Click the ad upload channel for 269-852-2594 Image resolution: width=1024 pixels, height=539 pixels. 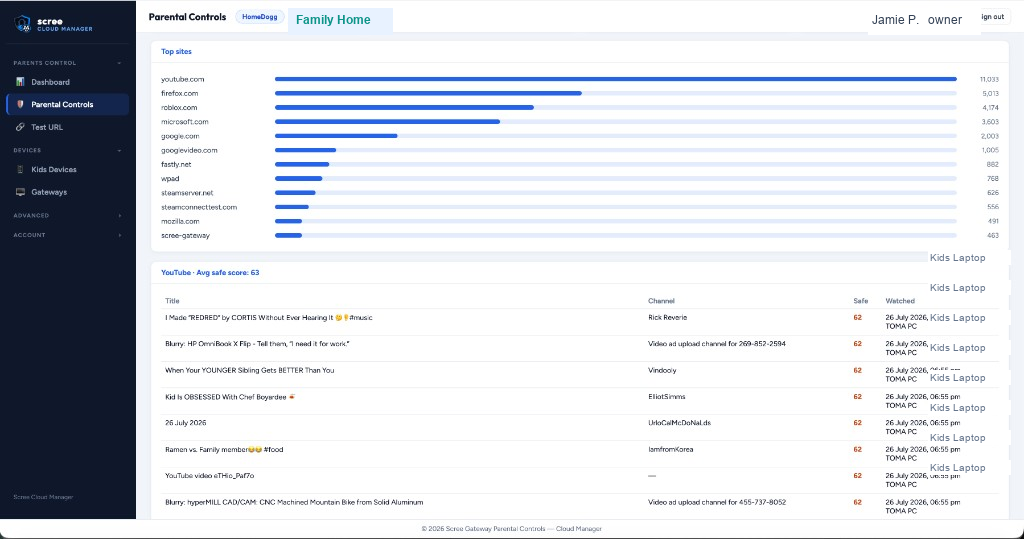click(717, 344)
